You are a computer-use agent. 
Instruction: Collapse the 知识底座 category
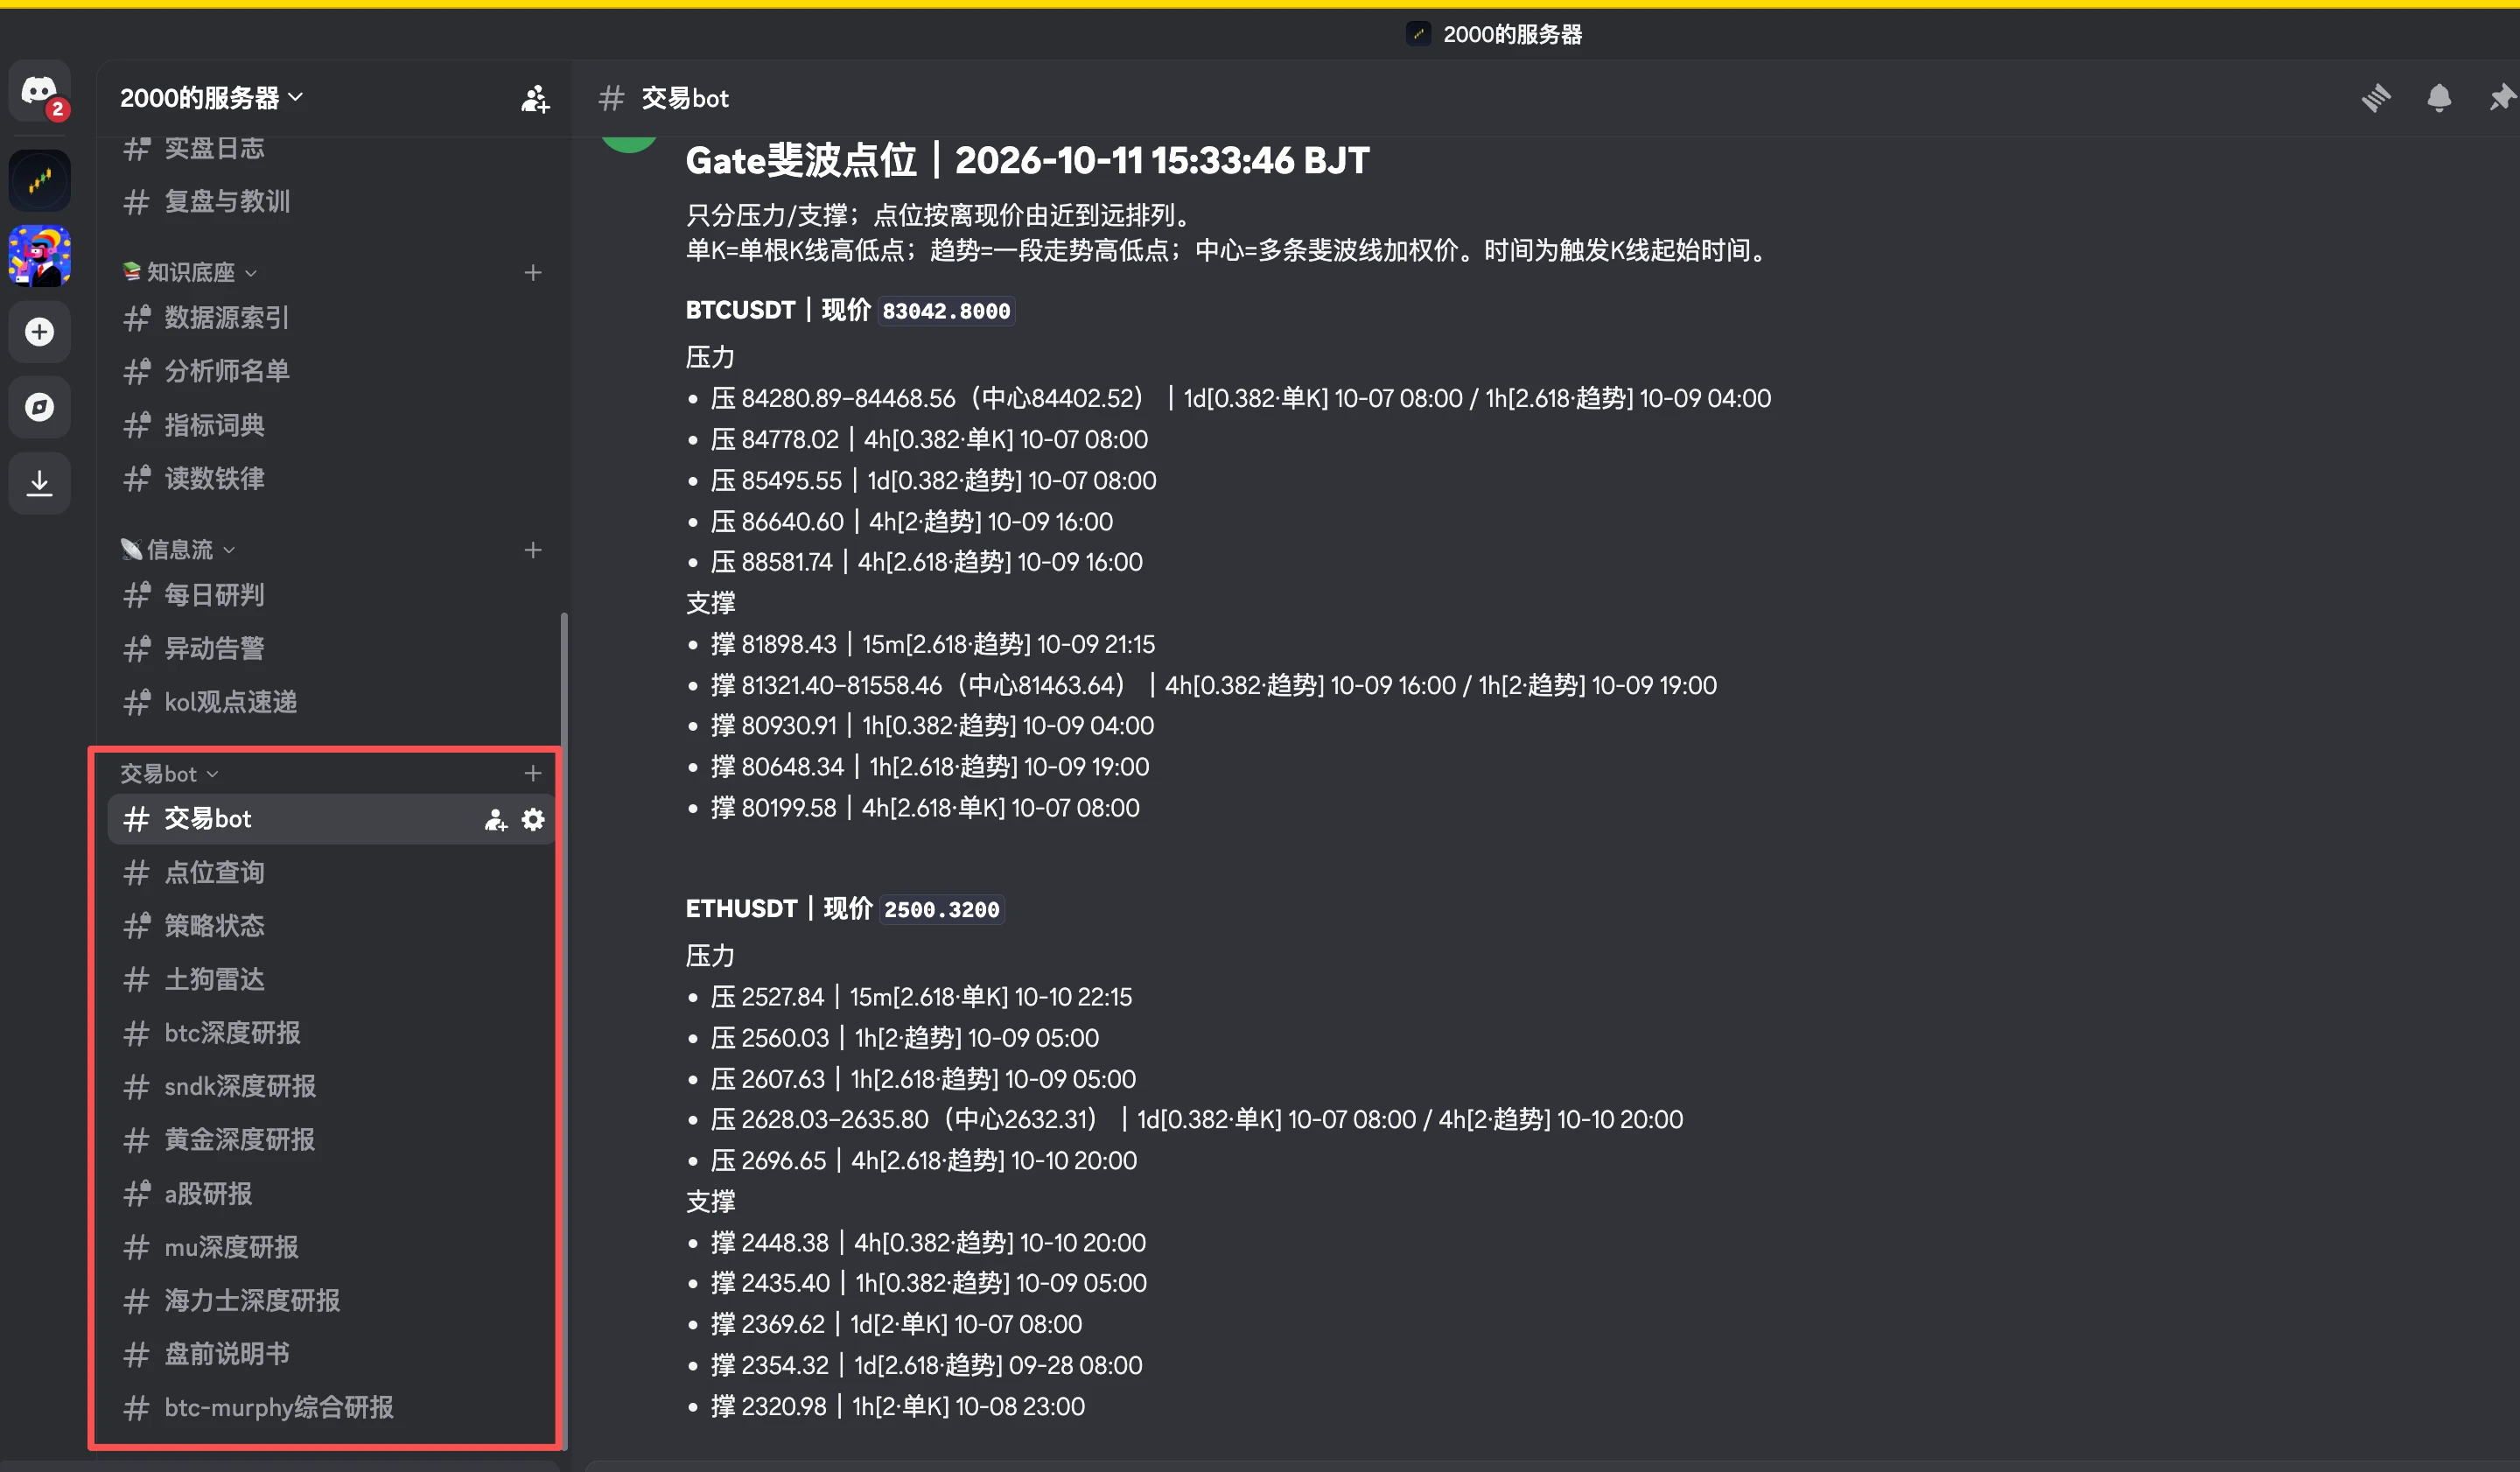click(189, 272)
